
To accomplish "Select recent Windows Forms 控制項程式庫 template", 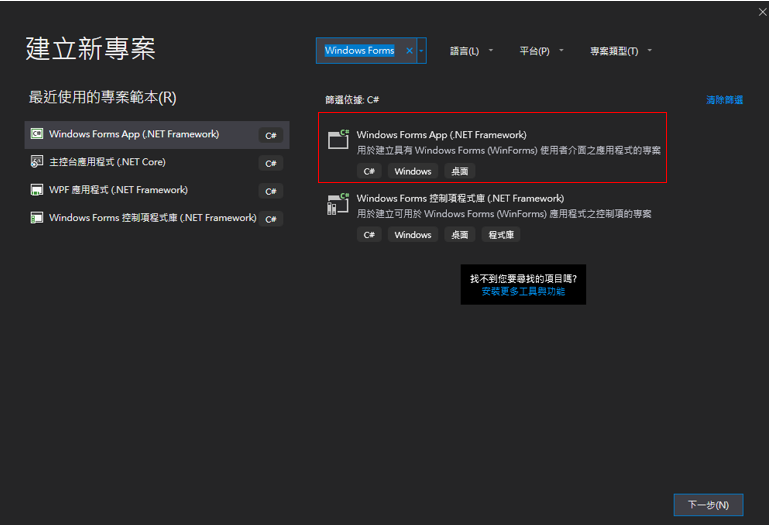I will coord(157,218).
